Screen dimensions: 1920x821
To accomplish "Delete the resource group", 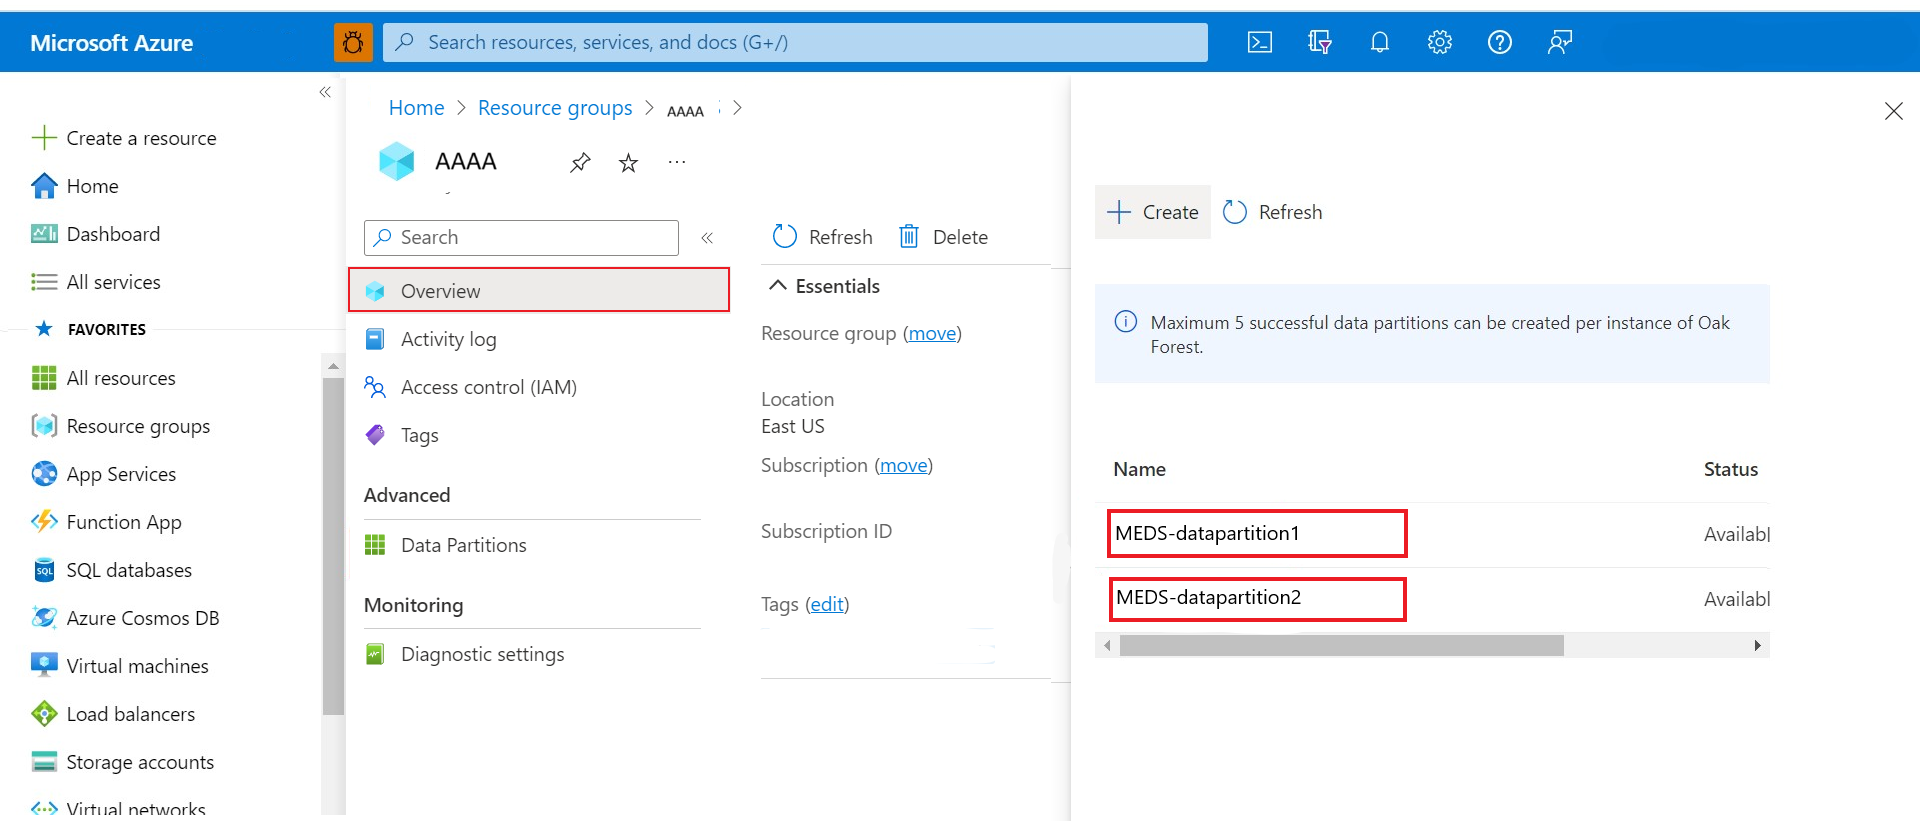I will pyautogui.click(x=943, y=237).
